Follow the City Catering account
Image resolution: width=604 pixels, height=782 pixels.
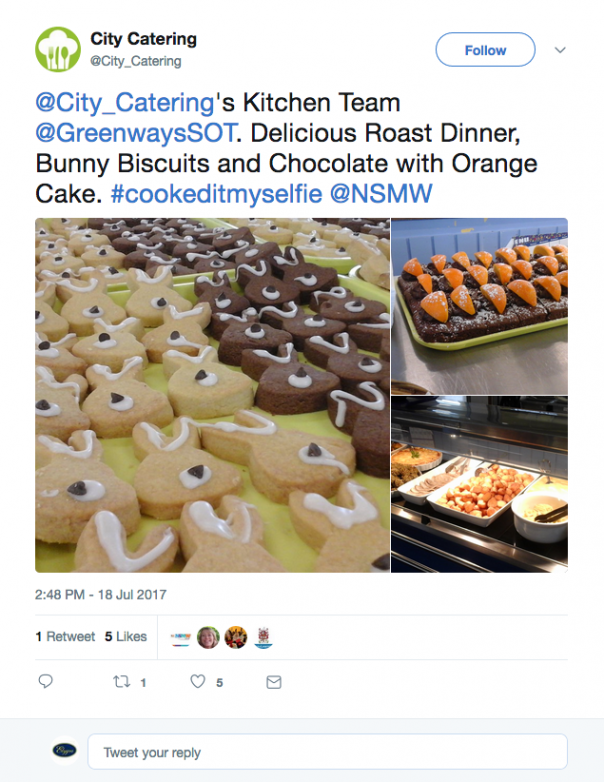485,50
